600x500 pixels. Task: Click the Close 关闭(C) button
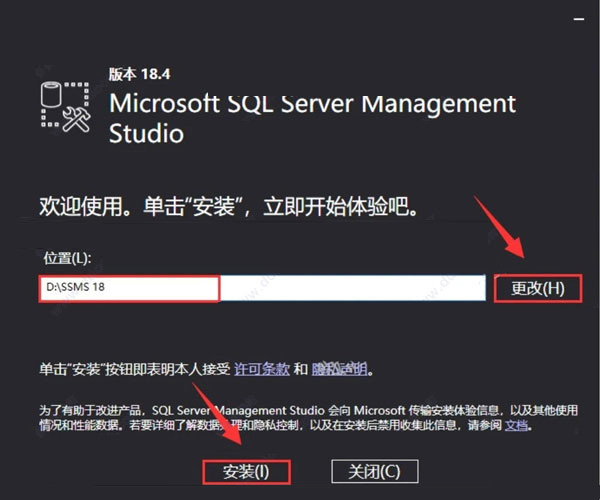tap(375, 472)
